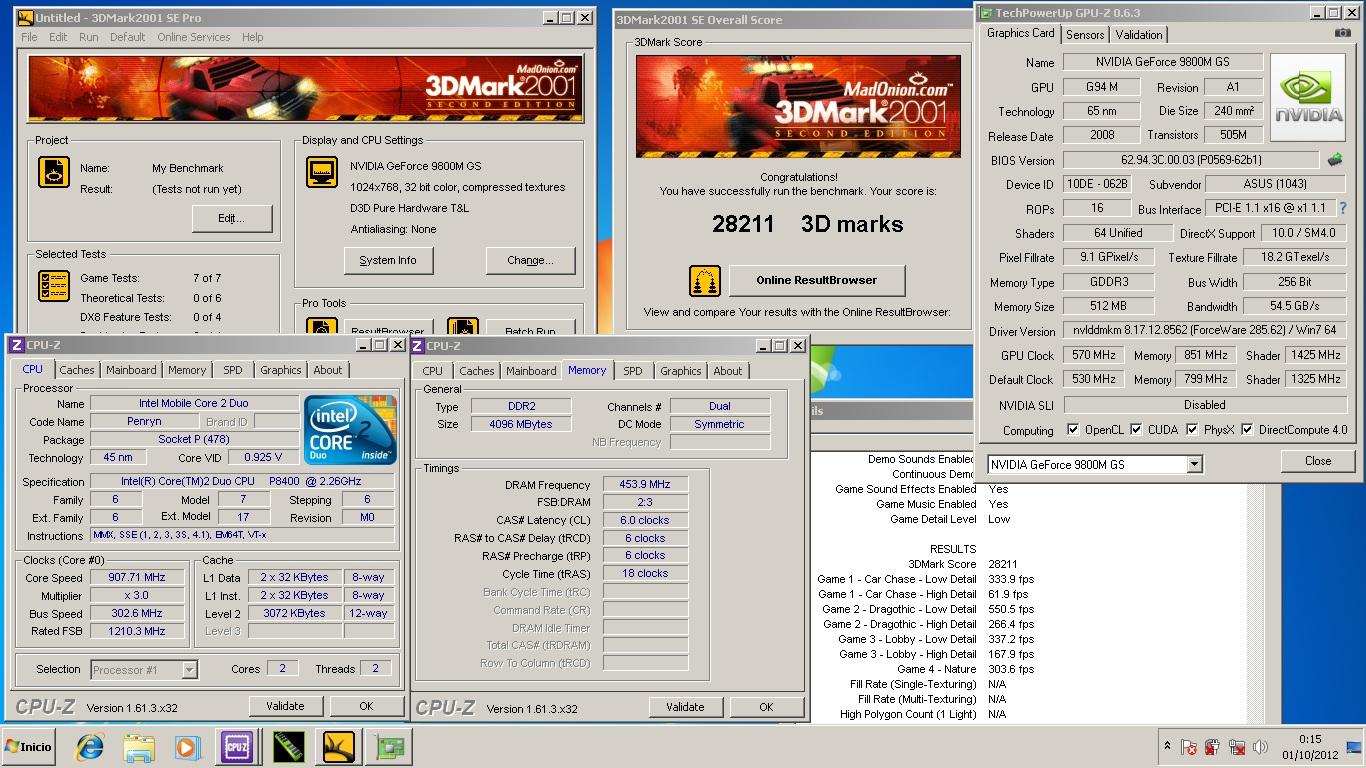Image resolution: width=1366 pixels, height=768 pixels.
Task: Open the File menu in 3DMark2001
Action: point(30,37)
